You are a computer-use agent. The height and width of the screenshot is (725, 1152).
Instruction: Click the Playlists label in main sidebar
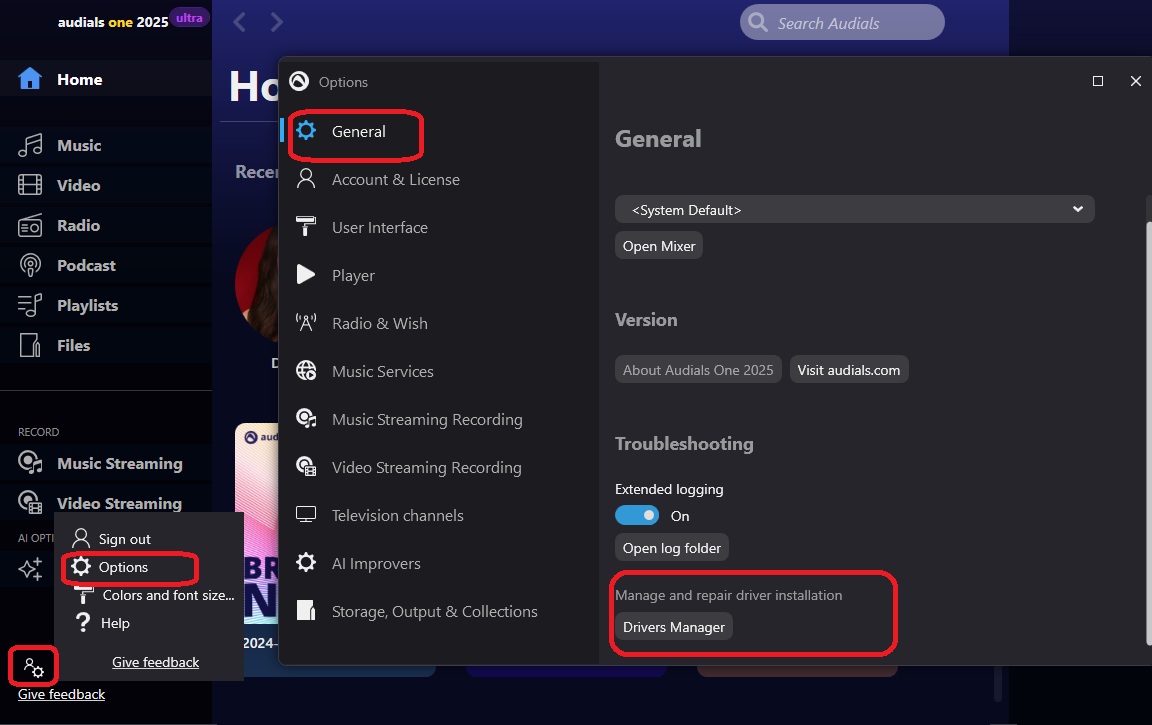(87, 306)
